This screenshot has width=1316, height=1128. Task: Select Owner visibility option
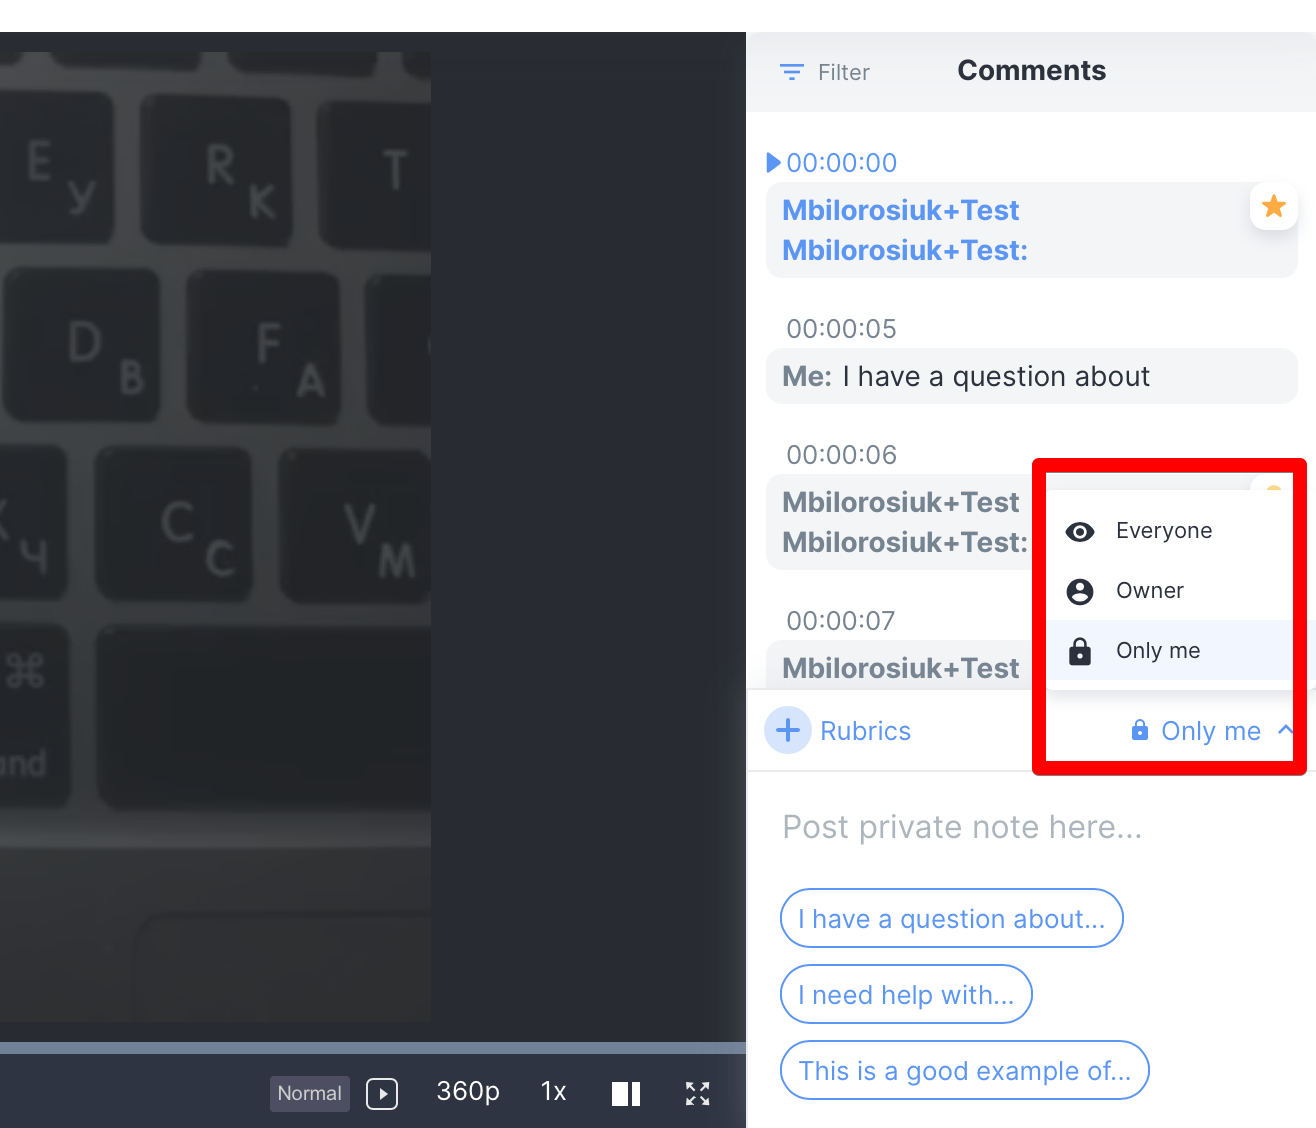(1150, 591)
